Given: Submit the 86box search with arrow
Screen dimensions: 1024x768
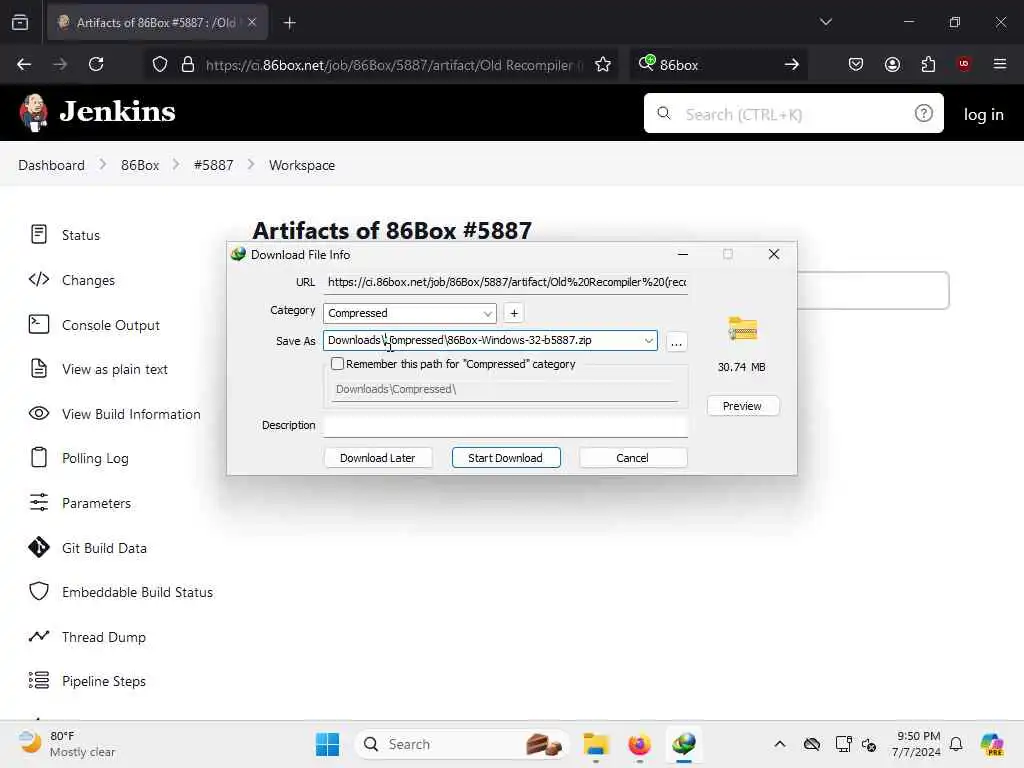Looking at the screenshot, I should coord(792,64).
